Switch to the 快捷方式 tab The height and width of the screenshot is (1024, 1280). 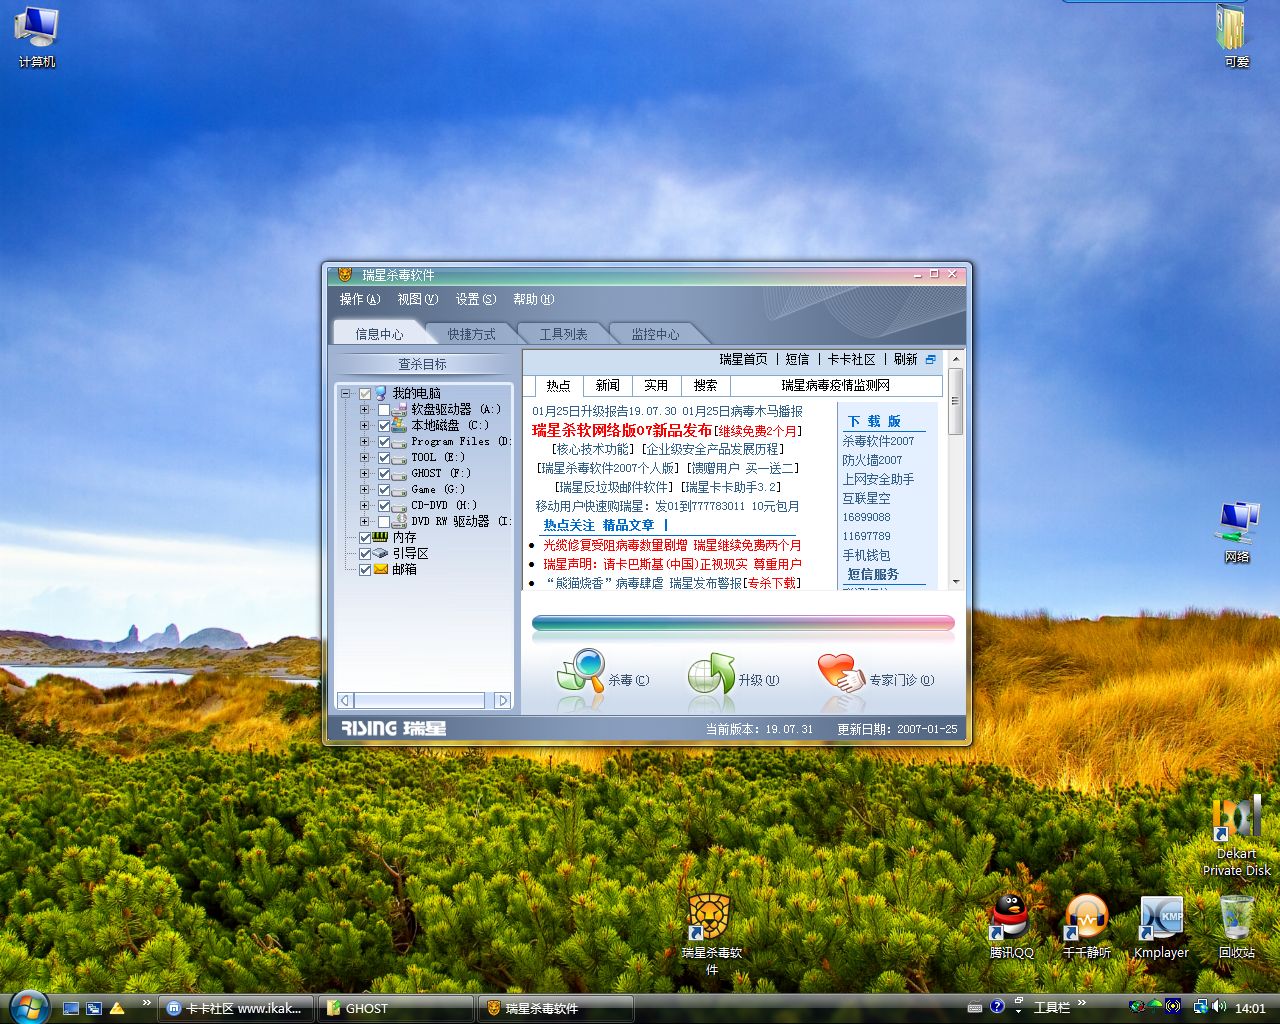(x=471, y=334)
